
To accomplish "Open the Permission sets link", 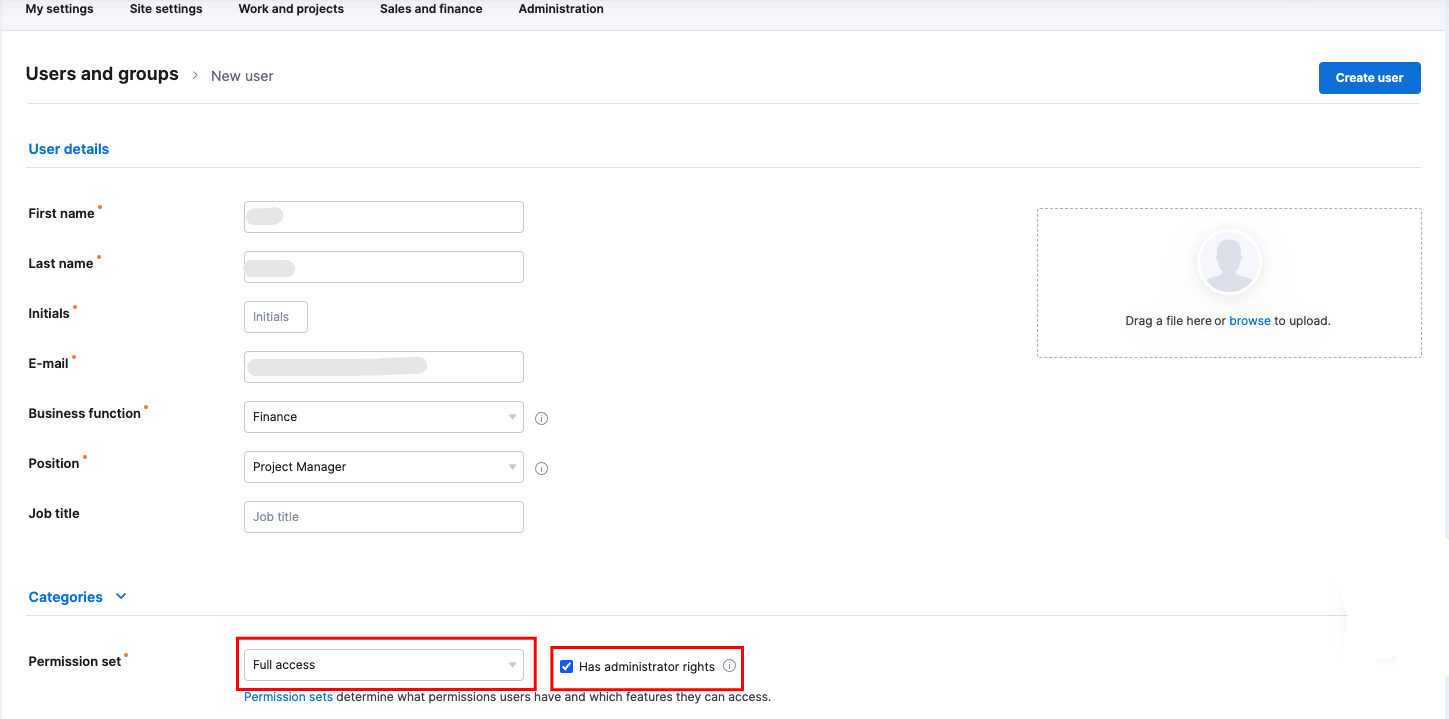I will pos(288,696).
